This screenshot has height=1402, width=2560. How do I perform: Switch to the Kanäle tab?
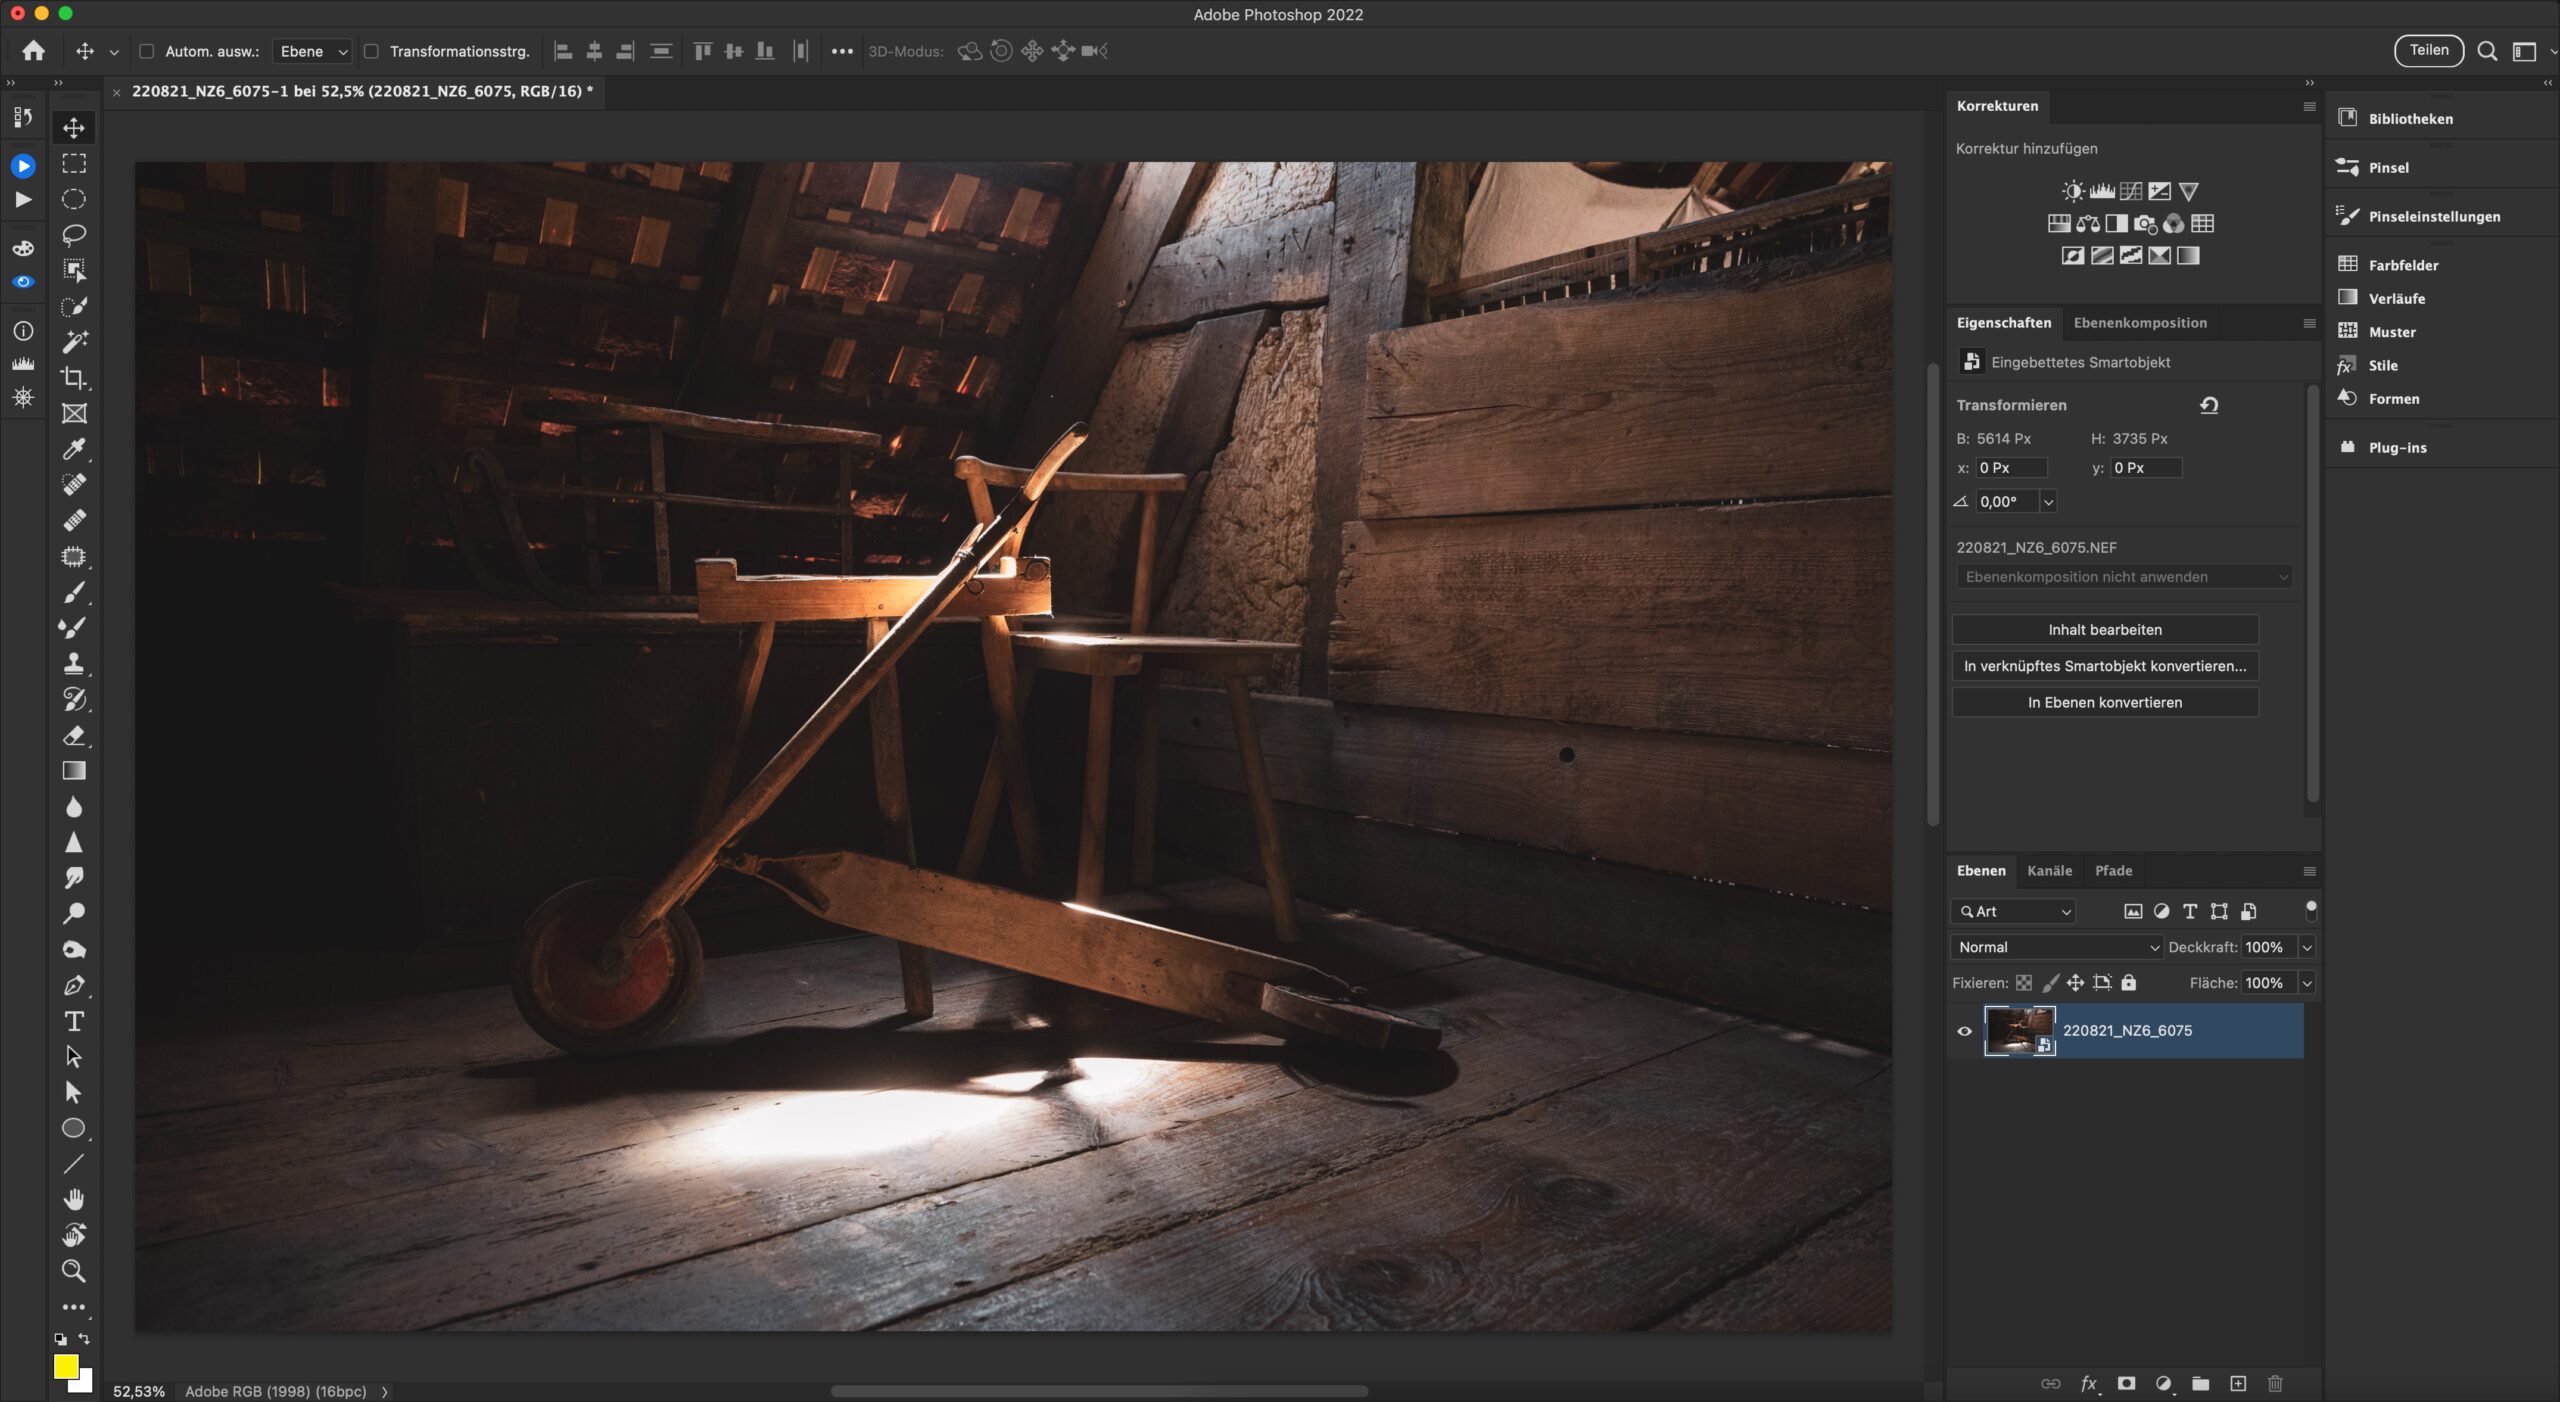pyautogui.click(x=2049, y=870)
